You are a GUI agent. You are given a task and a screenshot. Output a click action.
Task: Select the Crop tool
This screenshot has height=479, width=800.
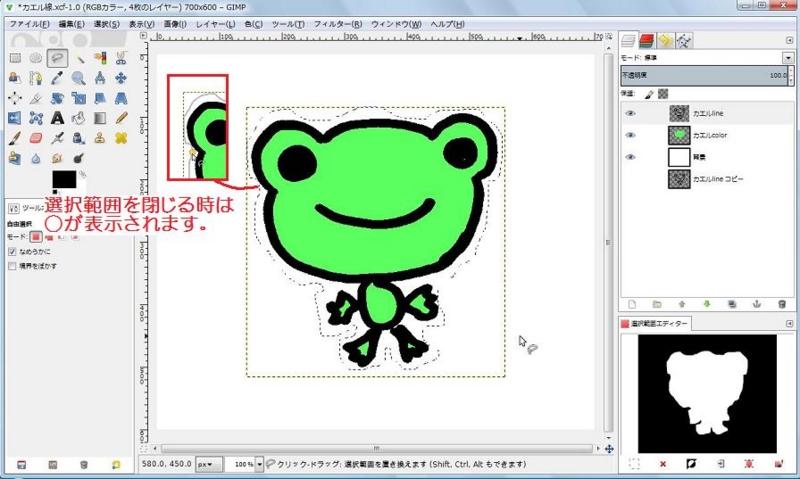36,98
